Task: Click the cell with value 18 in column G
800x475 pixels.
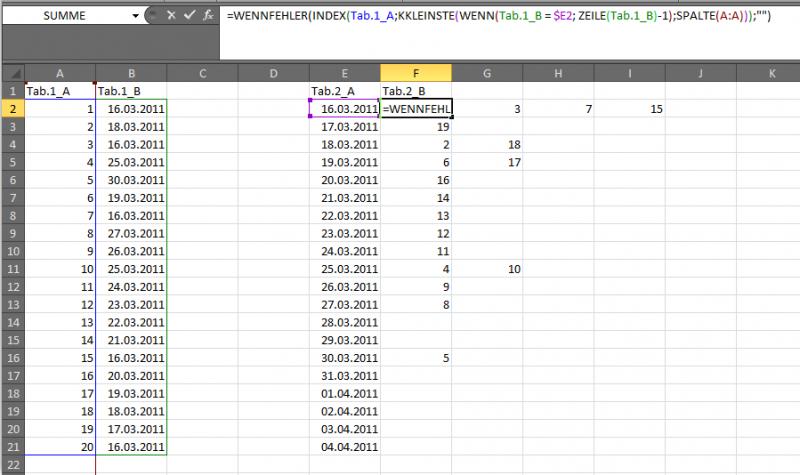Action: coord(487,144)
